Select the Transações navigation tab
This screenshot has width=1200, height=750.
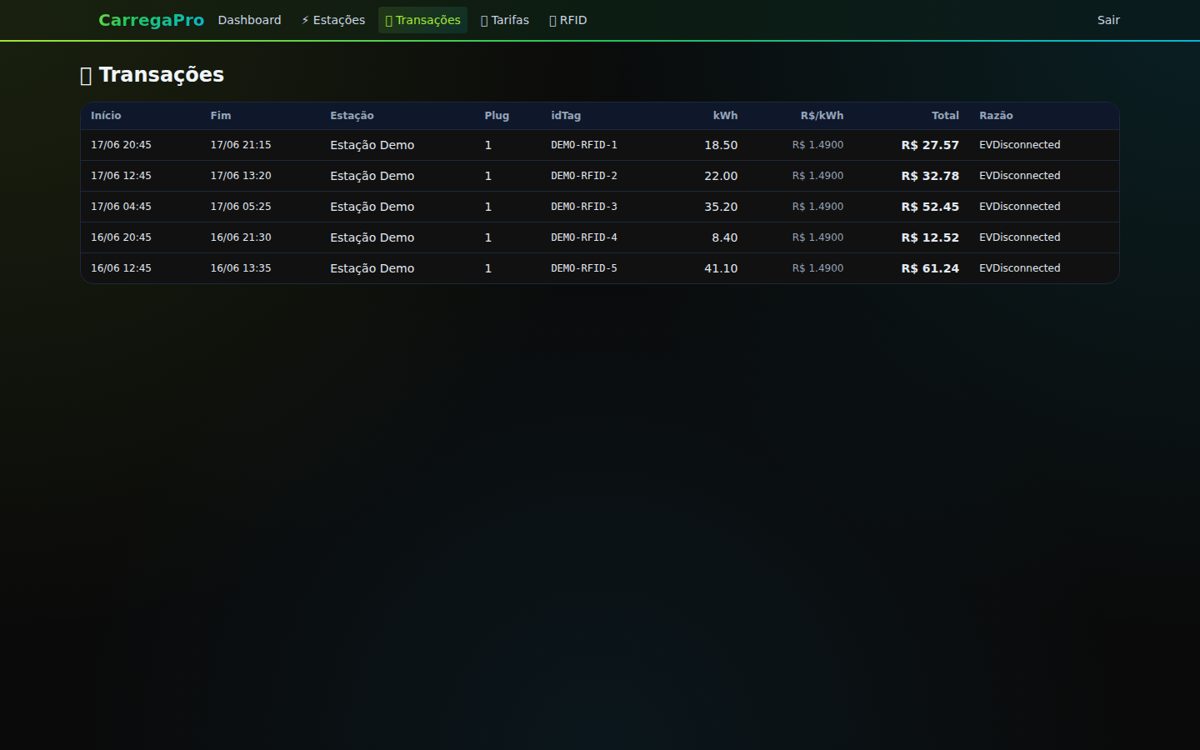pos(423,20)
